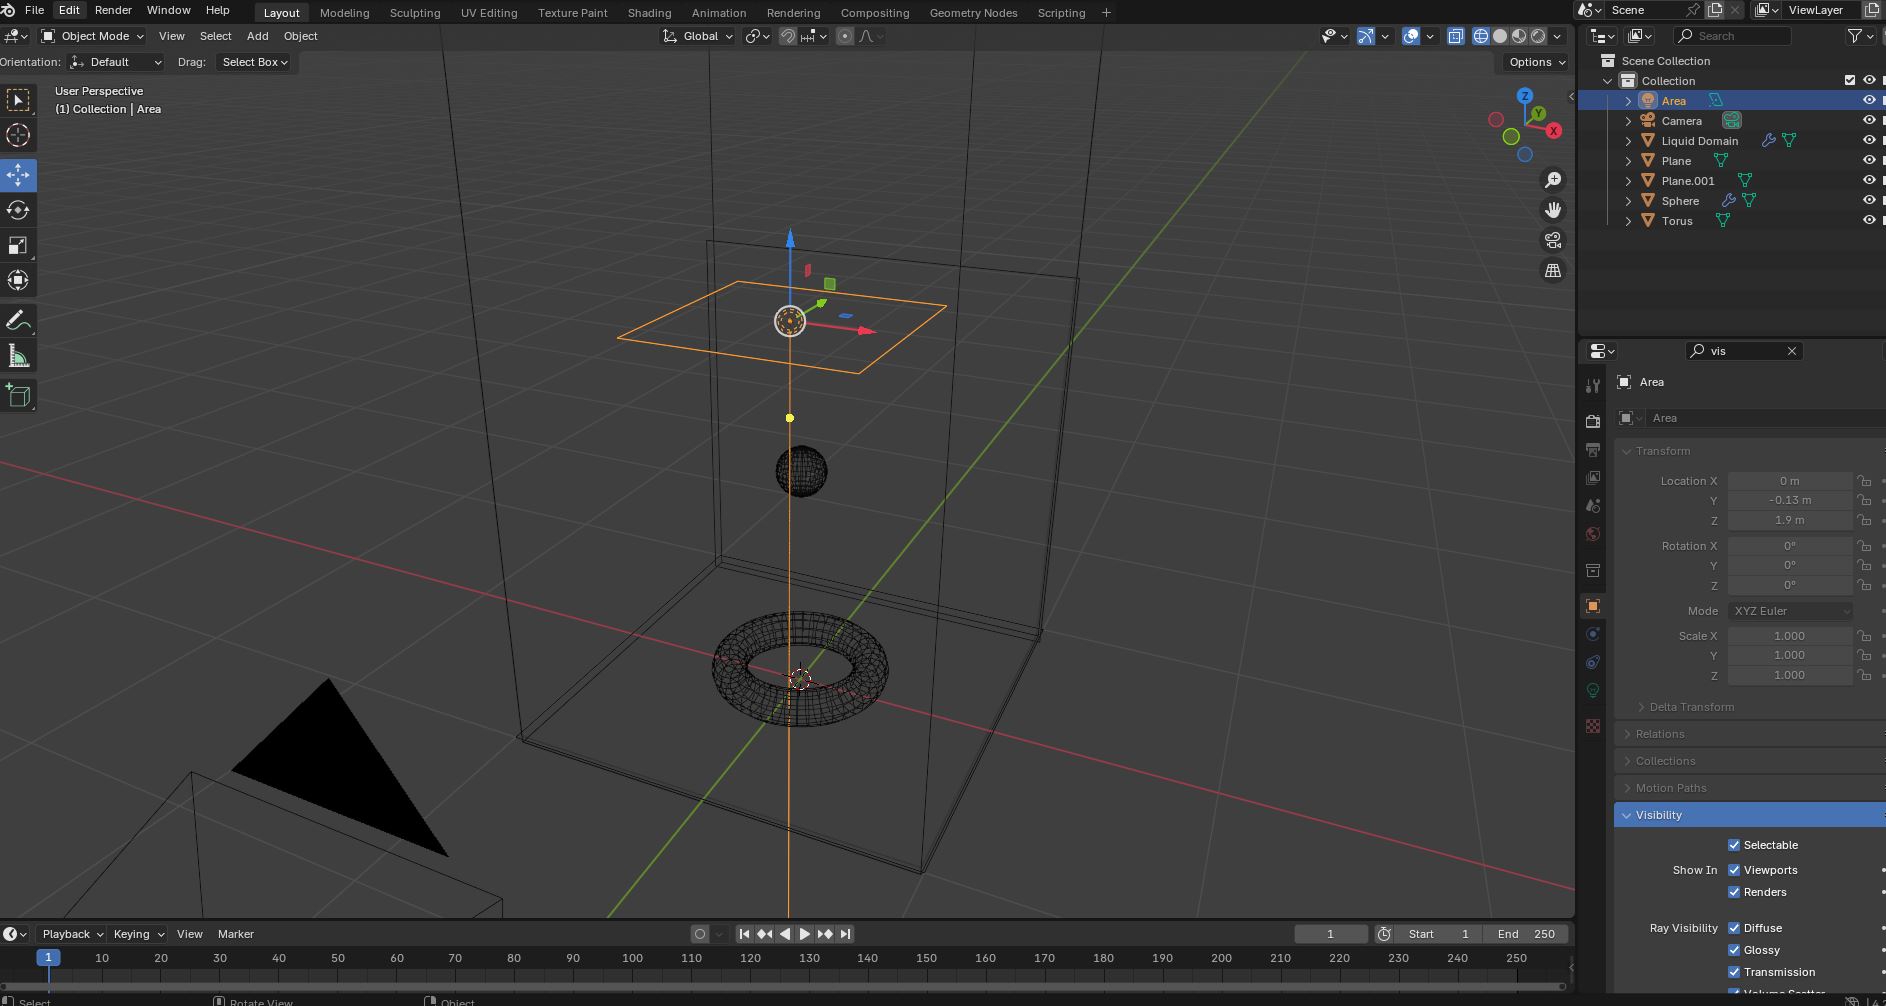Open the Object Mode dropdown
1886x1006 pixels.
tap(92, 36)
